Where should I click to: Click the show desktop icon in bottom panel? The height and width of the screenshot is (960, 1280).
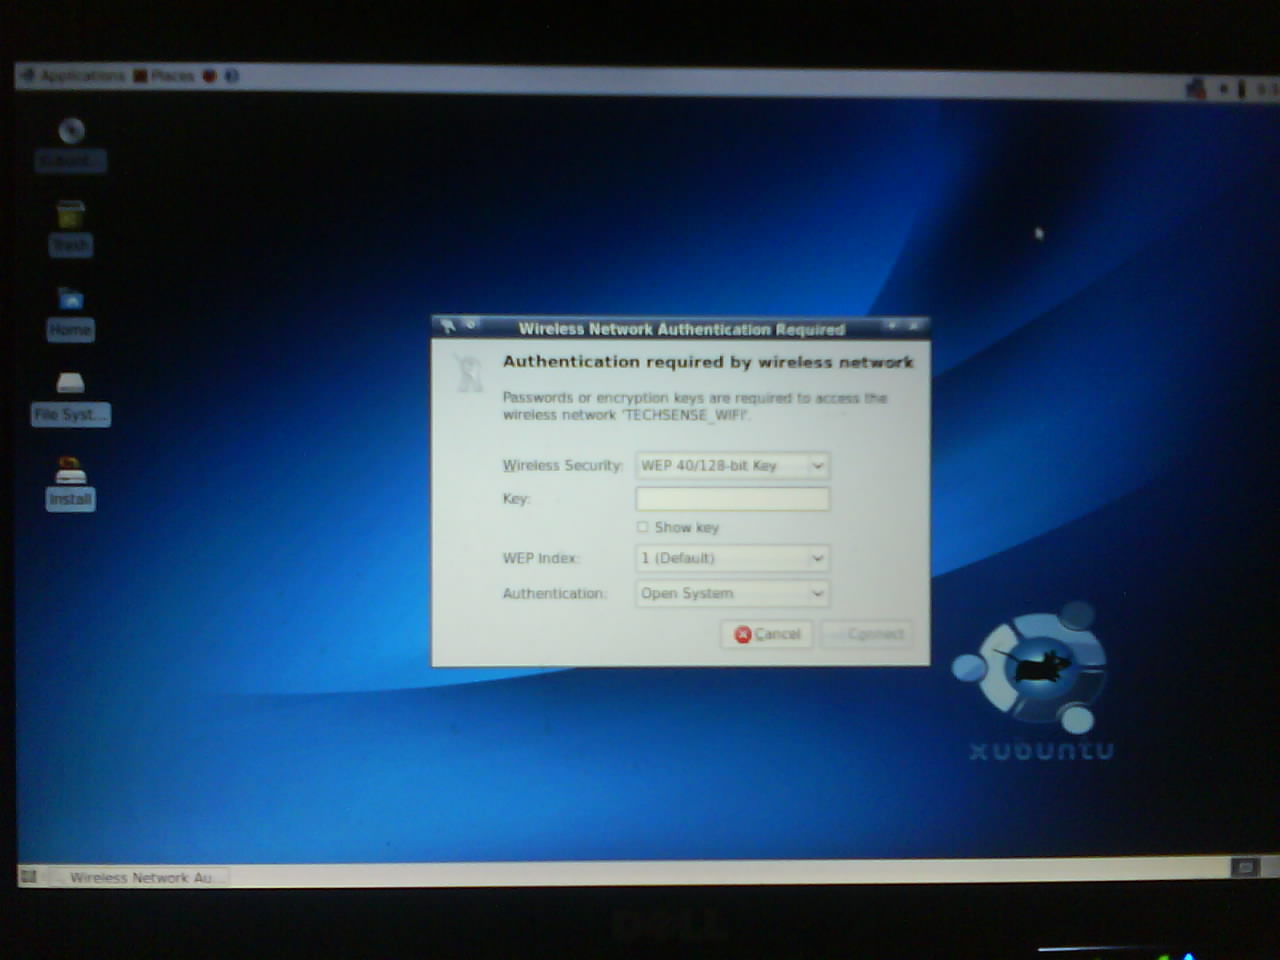point(29,877)
